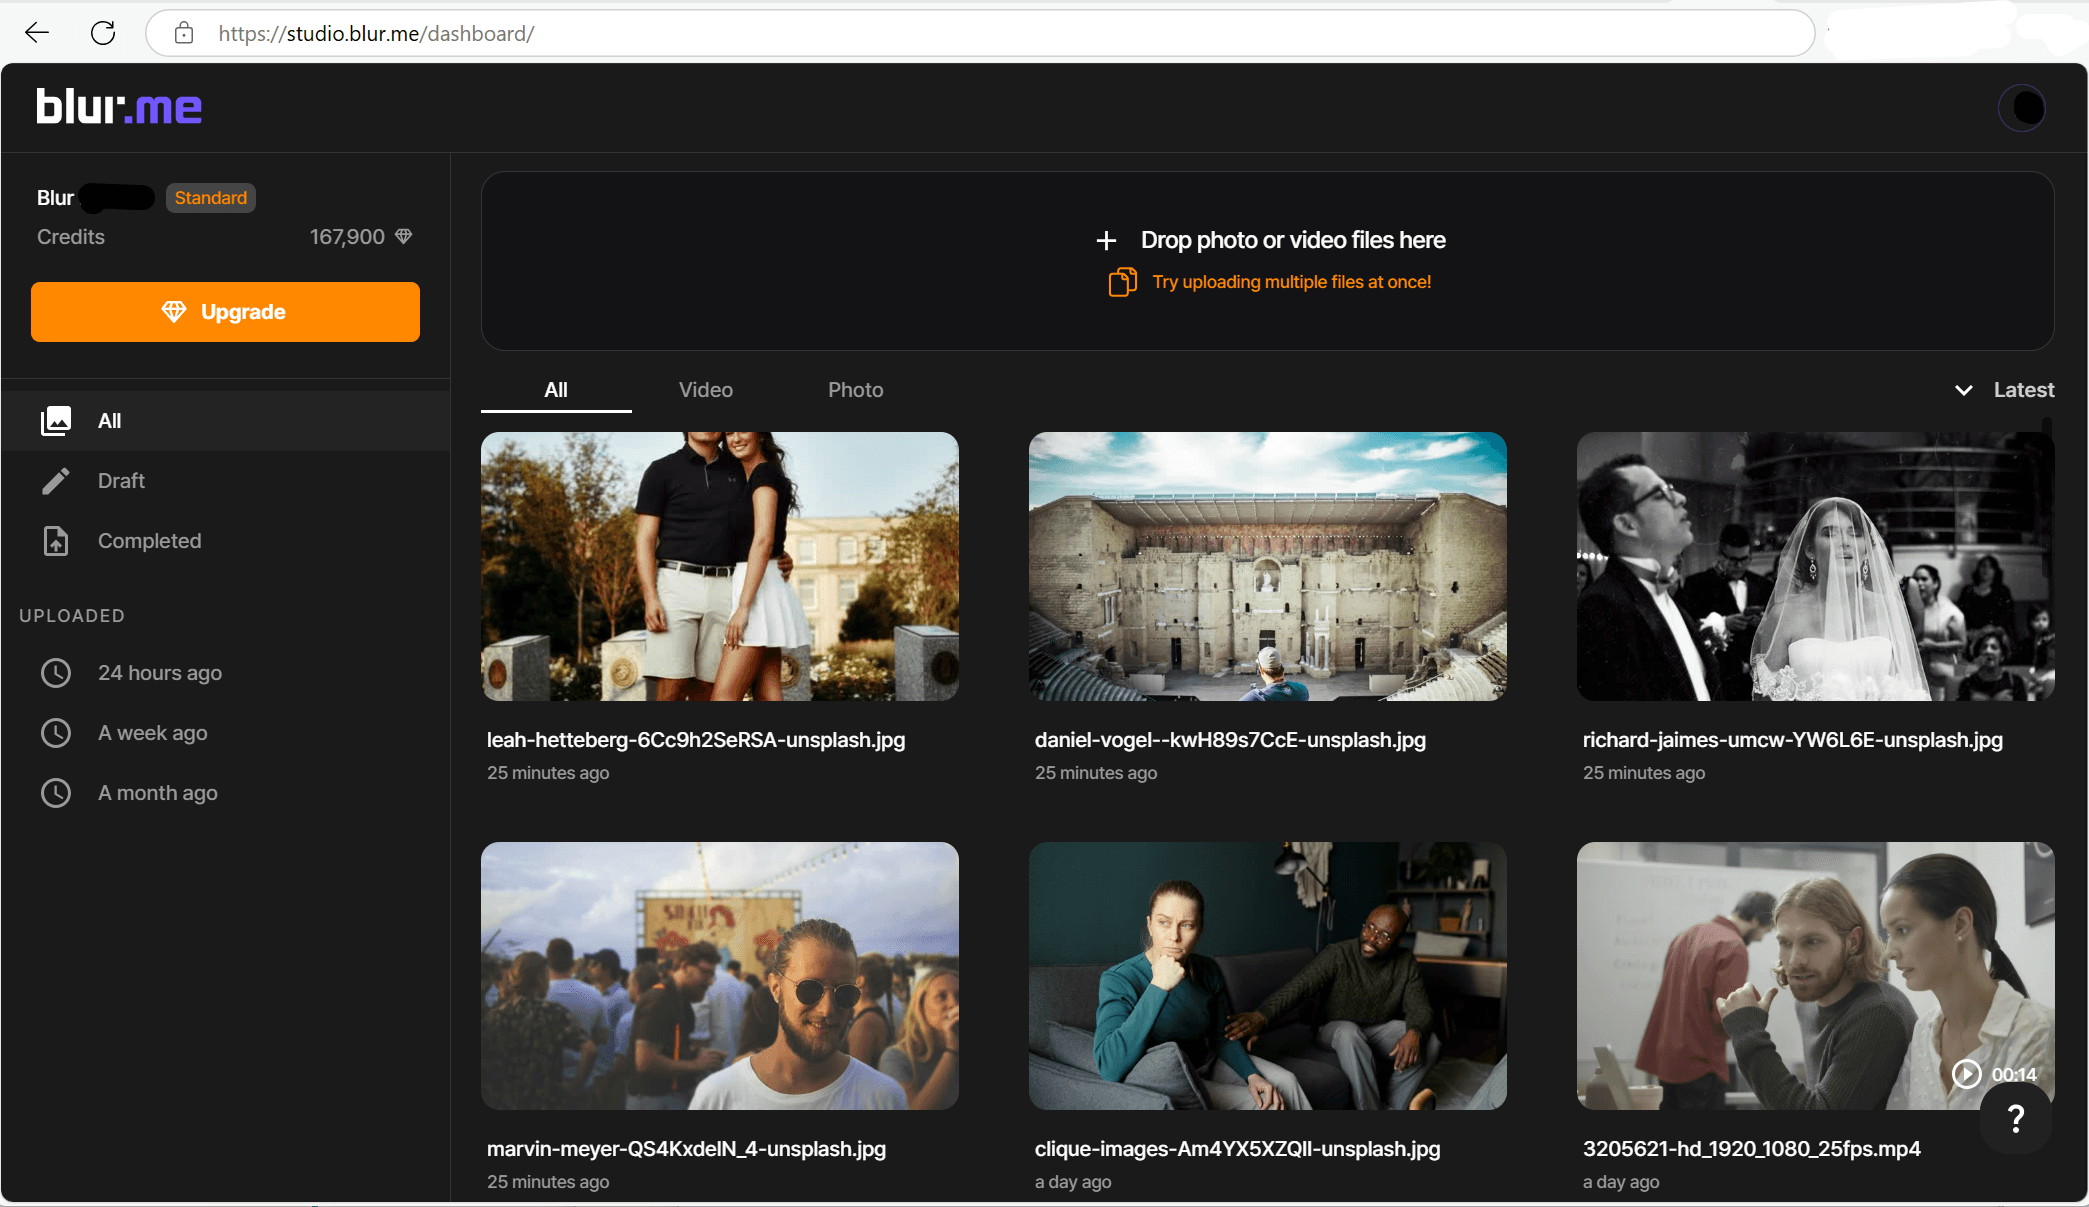This screenshot has width=2089, height=1207.
Task: Click the plus icon in drop zone
Action: tap(1106, 241)
